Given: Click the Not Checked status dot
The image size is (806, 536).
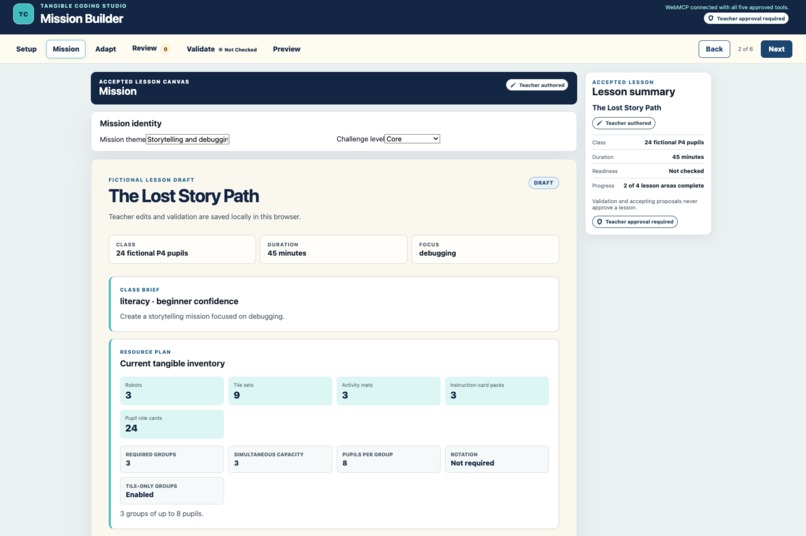Looking at the screenshot, I should pyautogui.click(x=221, y=50).
